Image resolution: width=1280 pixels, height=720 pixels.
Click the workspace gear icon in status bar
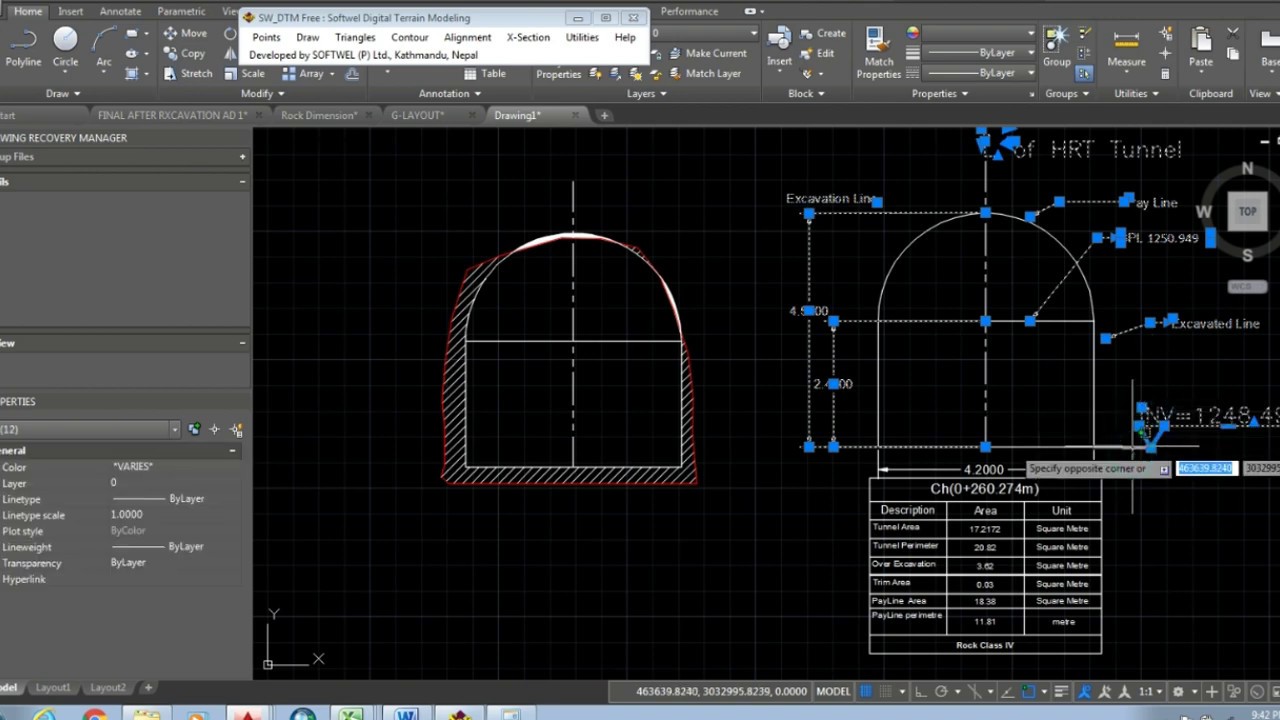[x=1178, y=691]
